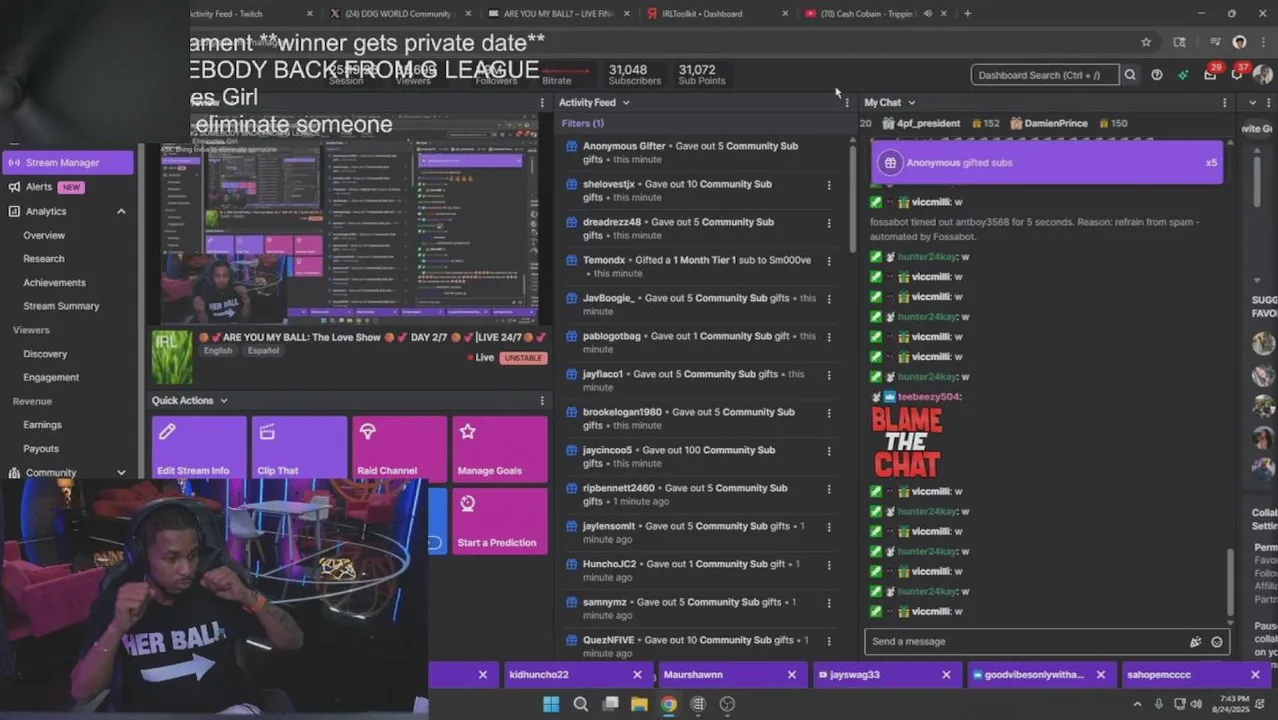Dismiss the kidhuncho22 notification chip
This screenshot has height=720, width=1278.
tap(637, 675)
